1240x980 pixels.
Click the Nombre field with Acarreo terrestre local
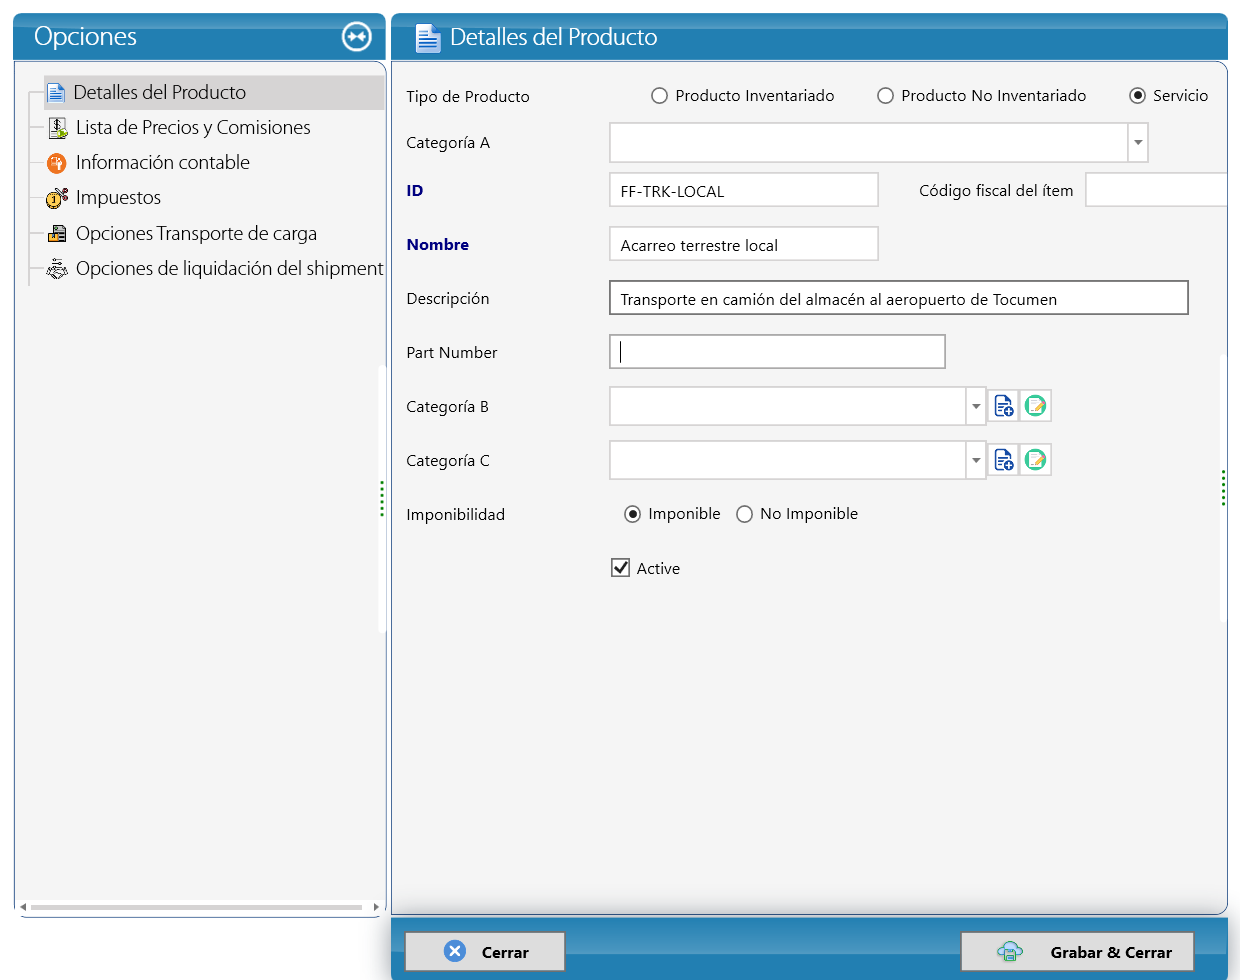click(x=744, y=244)
